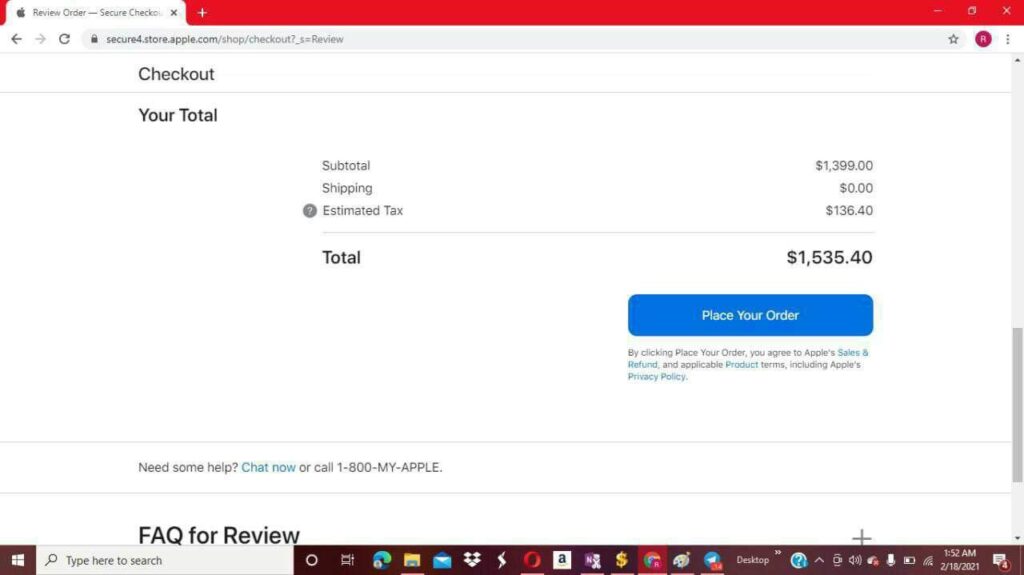Open Opera browser from taskbar
The image size is (1024, 575).
click(x=532, y=560)
